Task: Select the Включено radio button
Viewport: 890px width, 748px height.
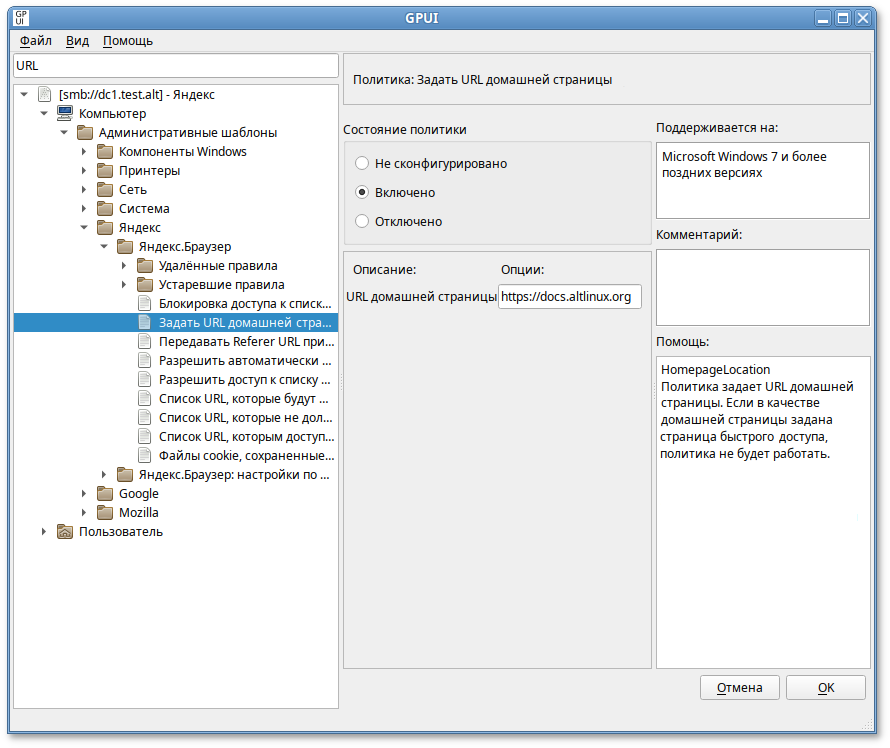Action: point(363,192)
